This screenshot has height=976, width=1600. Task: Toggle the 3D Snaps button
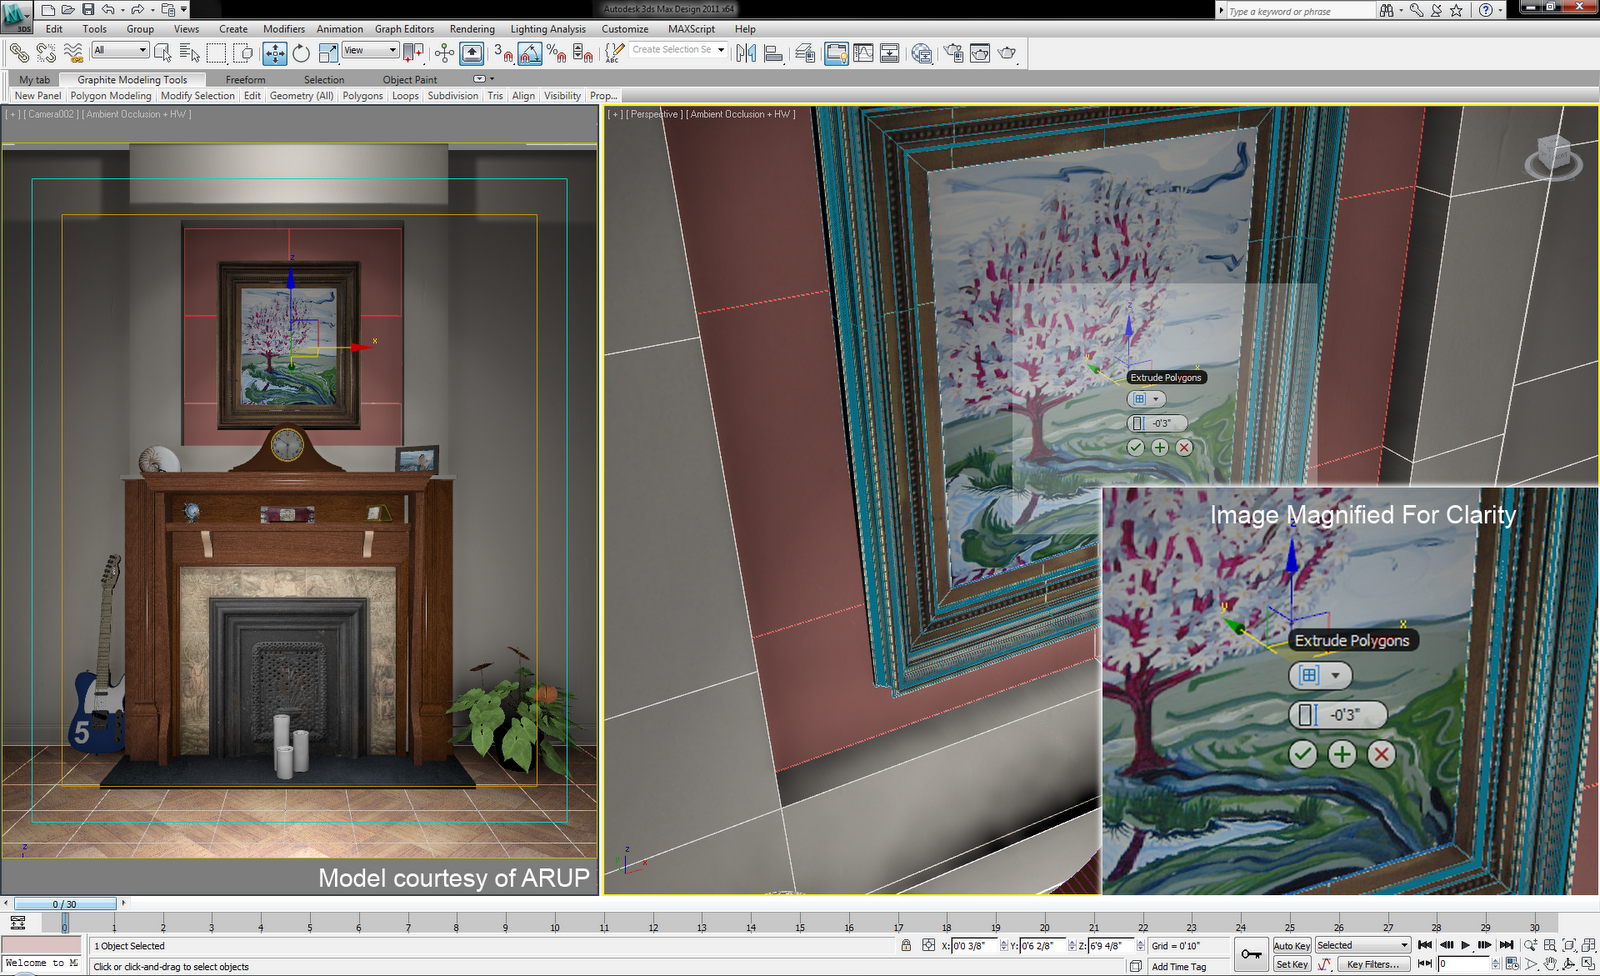coord(503,52)
